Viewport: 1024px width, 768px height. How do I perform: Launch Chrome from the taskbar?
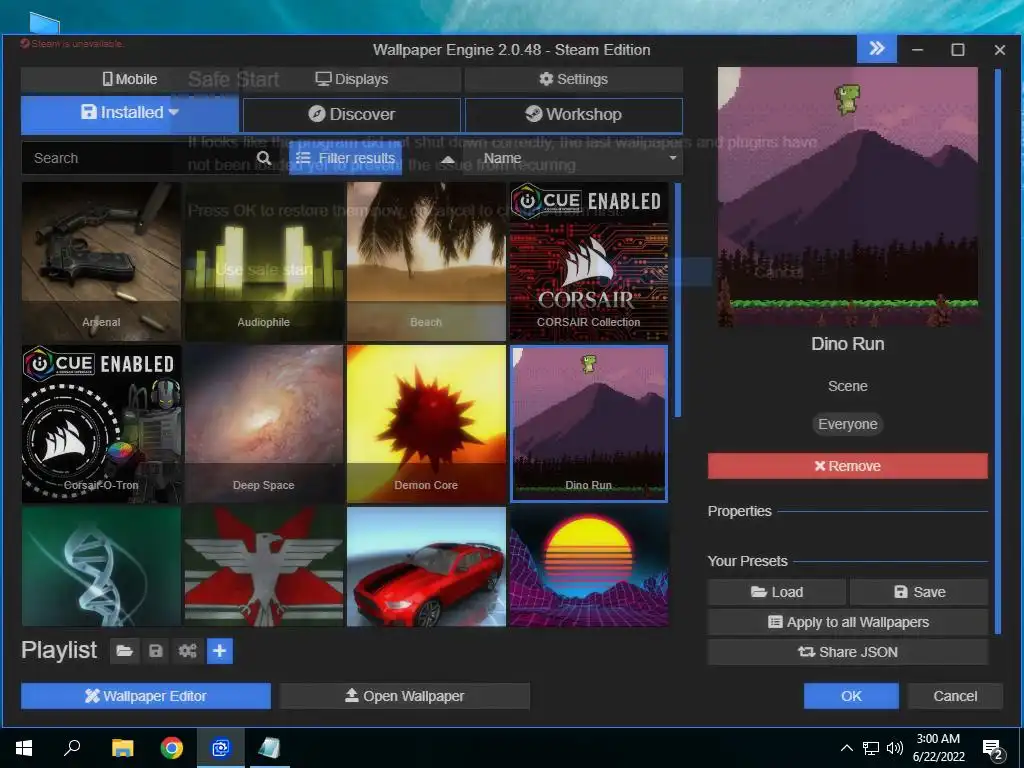[172, 748]
